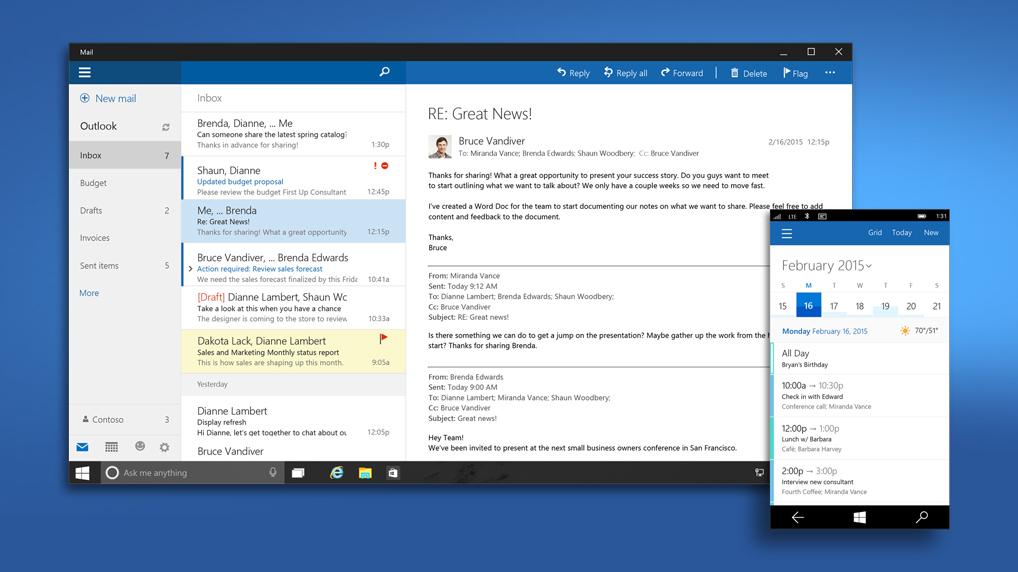Select the Inbox folder
This screenshot has height=572, width=1018.
point(125,155)
